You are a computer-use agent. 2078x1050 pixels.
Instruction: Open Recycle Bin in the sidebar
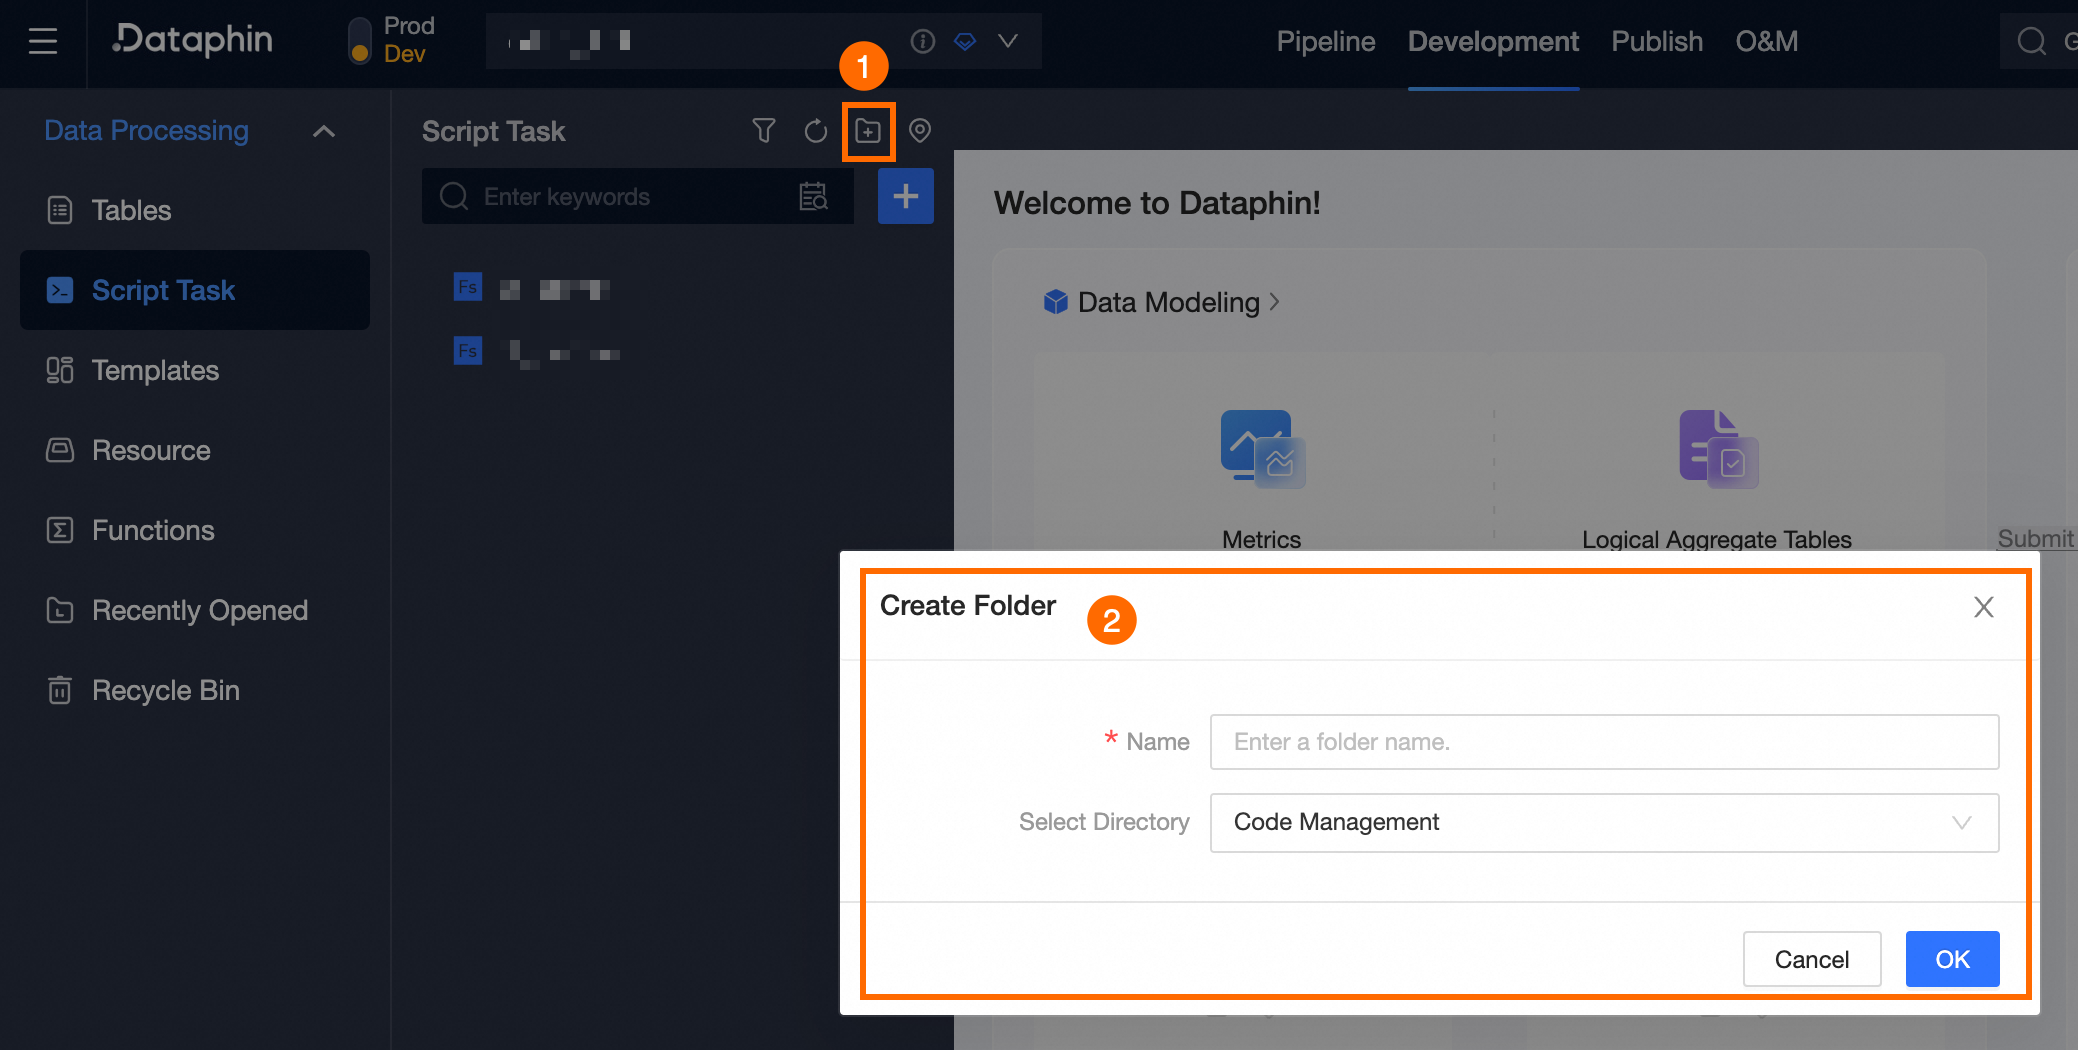click(x=195, y=690)
